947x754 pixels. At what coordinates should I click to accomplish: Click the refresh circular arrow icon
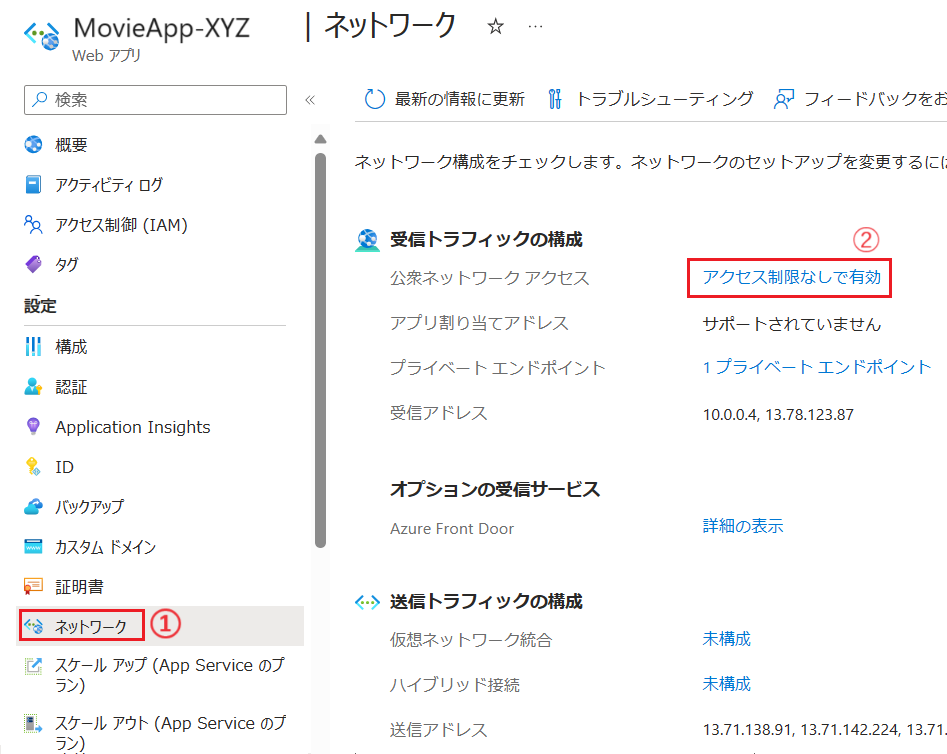coord(374,99)
